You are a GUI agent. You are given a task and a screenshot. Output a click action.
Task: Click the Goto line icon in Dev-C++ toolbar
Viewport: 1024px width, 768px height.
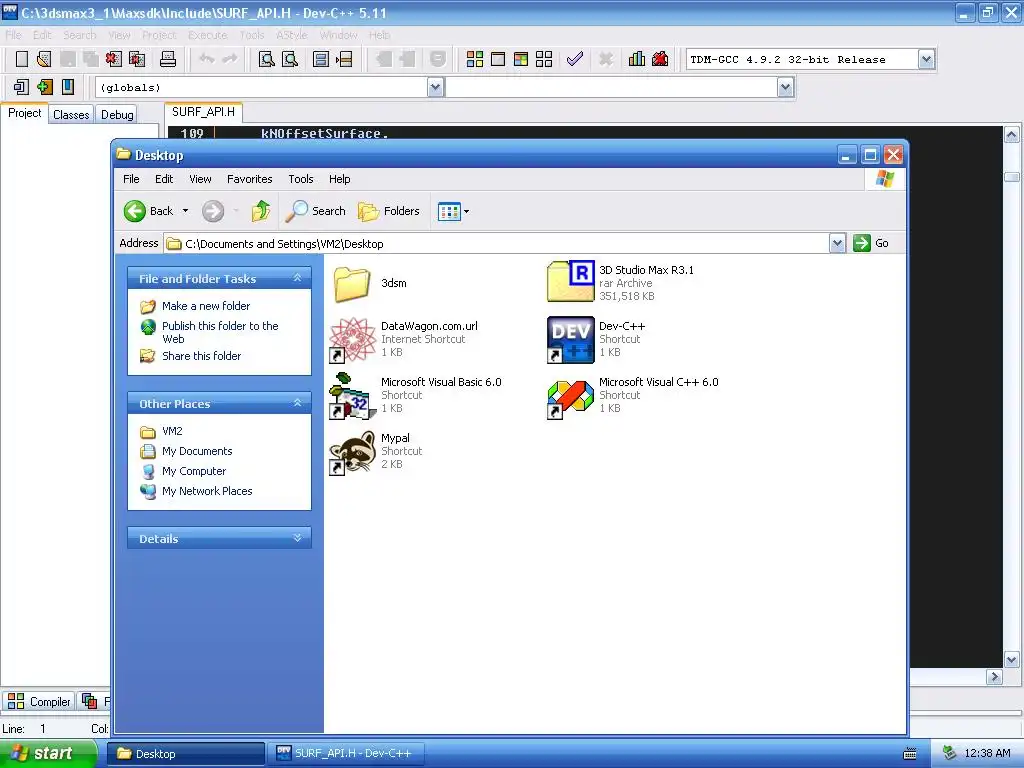click(x=344, y=59)
